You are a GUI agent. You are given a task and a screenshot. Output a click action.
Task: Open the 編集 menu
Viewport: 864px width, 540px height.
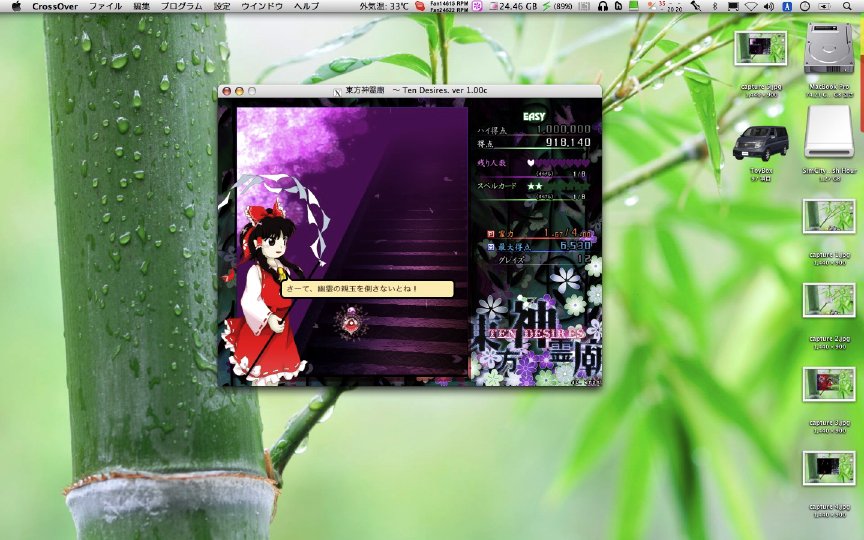(142, 7)
